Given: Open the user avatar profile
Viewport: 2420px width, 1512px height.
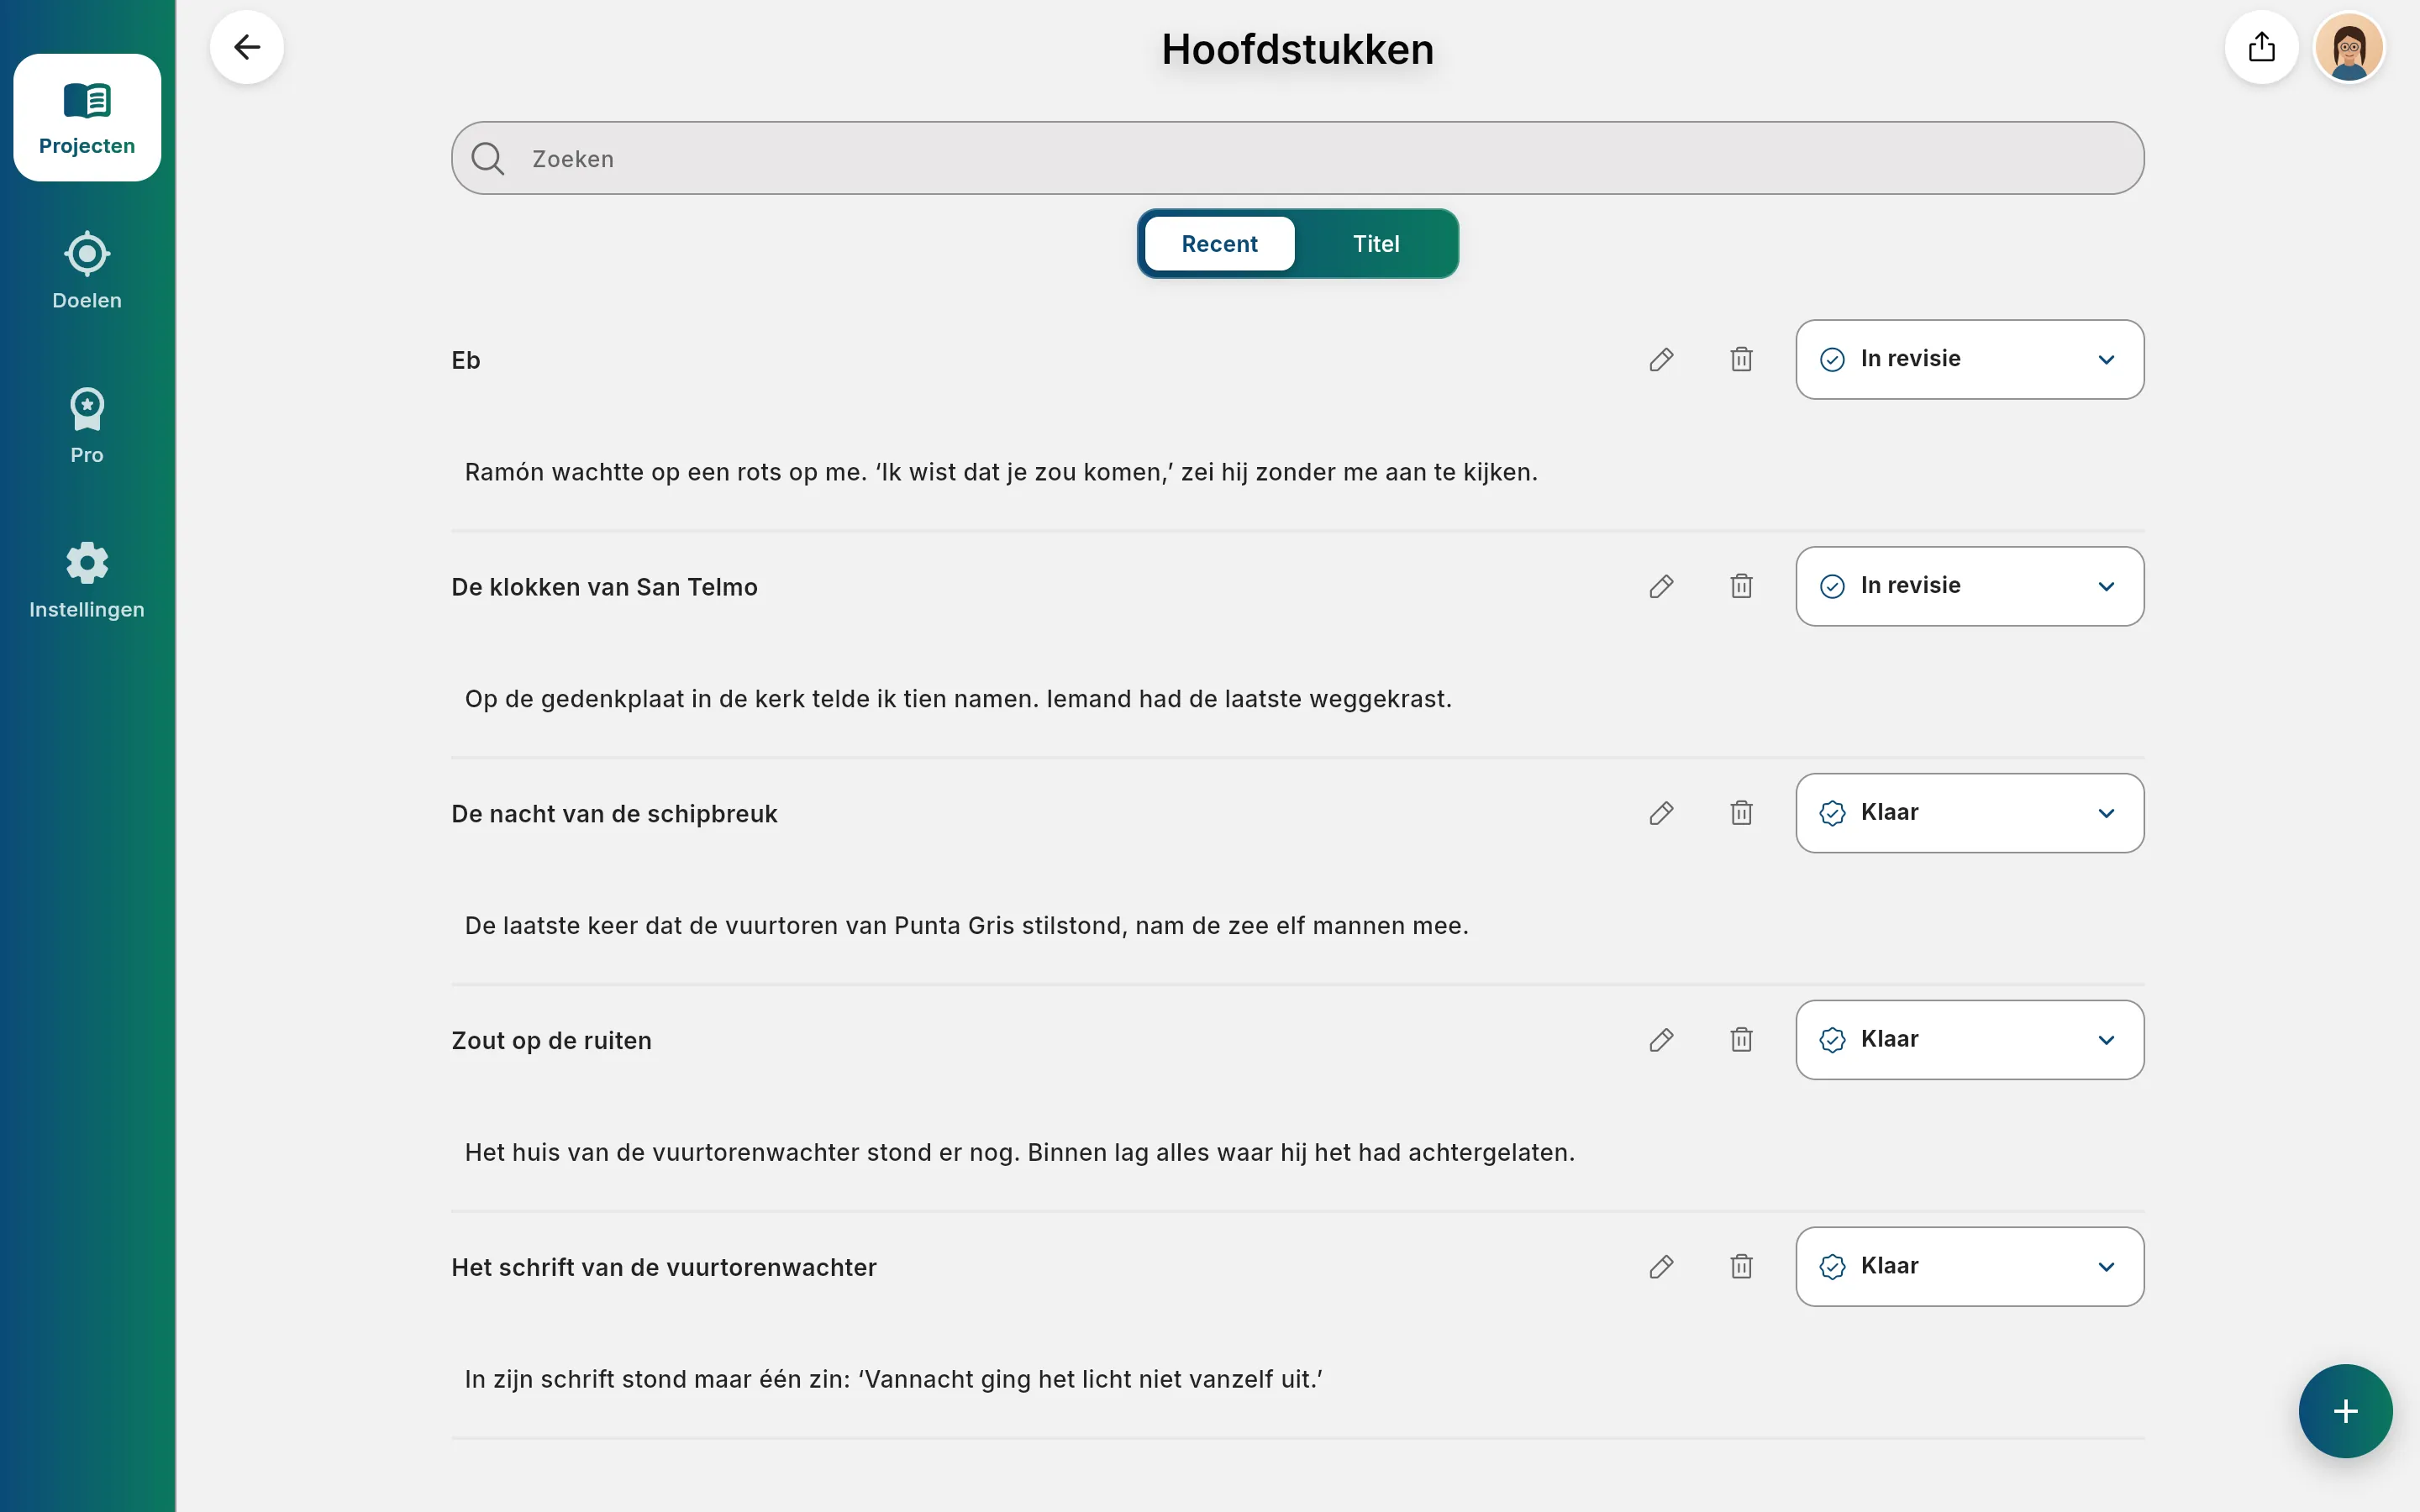Looking at the screenshot, I should pyautogui.click(x=2349, y=47).
